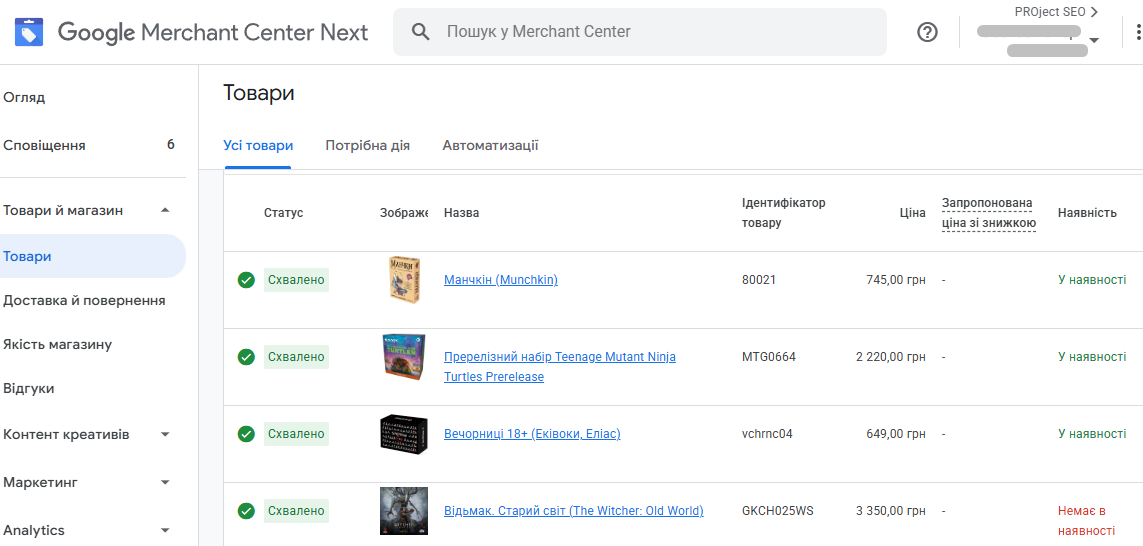
Task: Click the Ninja Turtles Prerelease thumbnail
Action: (x=404, y=356)
